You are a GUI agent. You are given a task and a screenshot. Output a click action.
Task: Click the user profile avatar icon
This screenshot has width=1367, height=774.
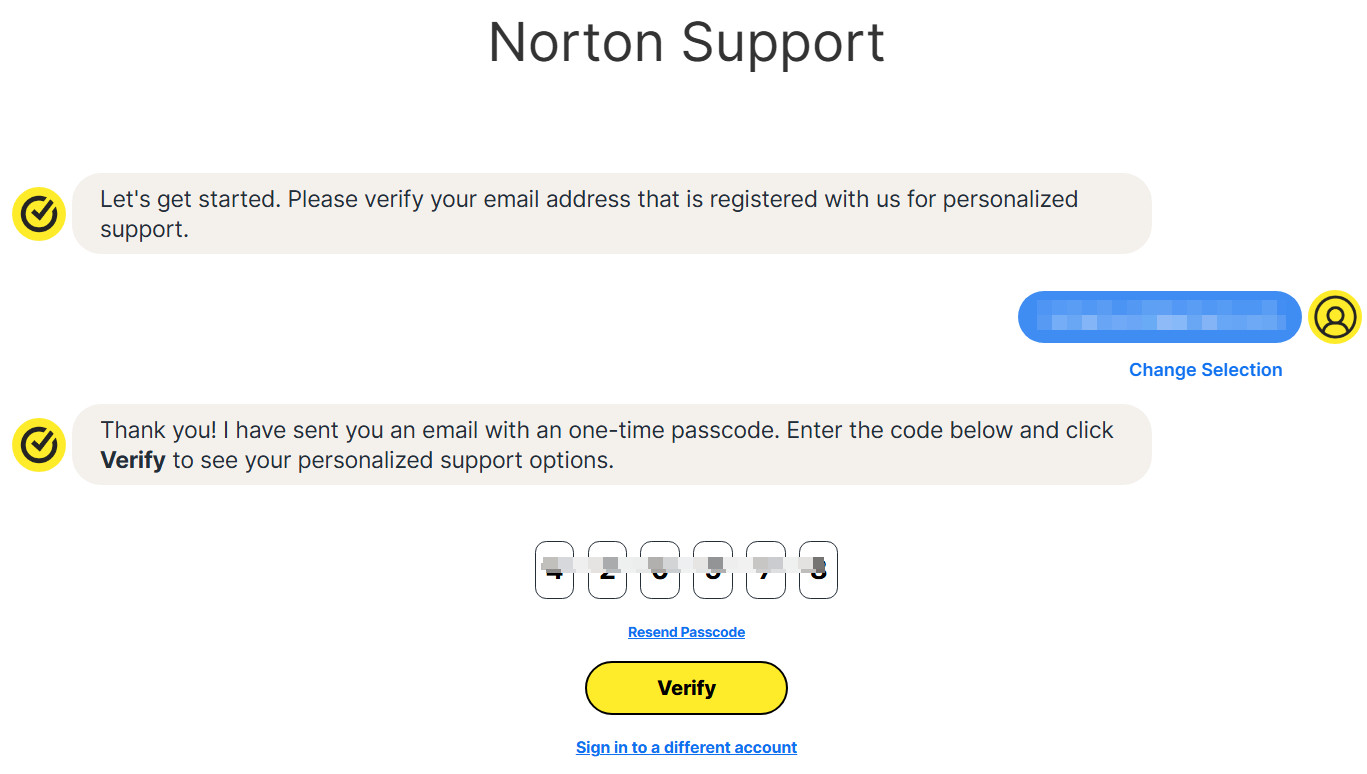(1335, 317)
